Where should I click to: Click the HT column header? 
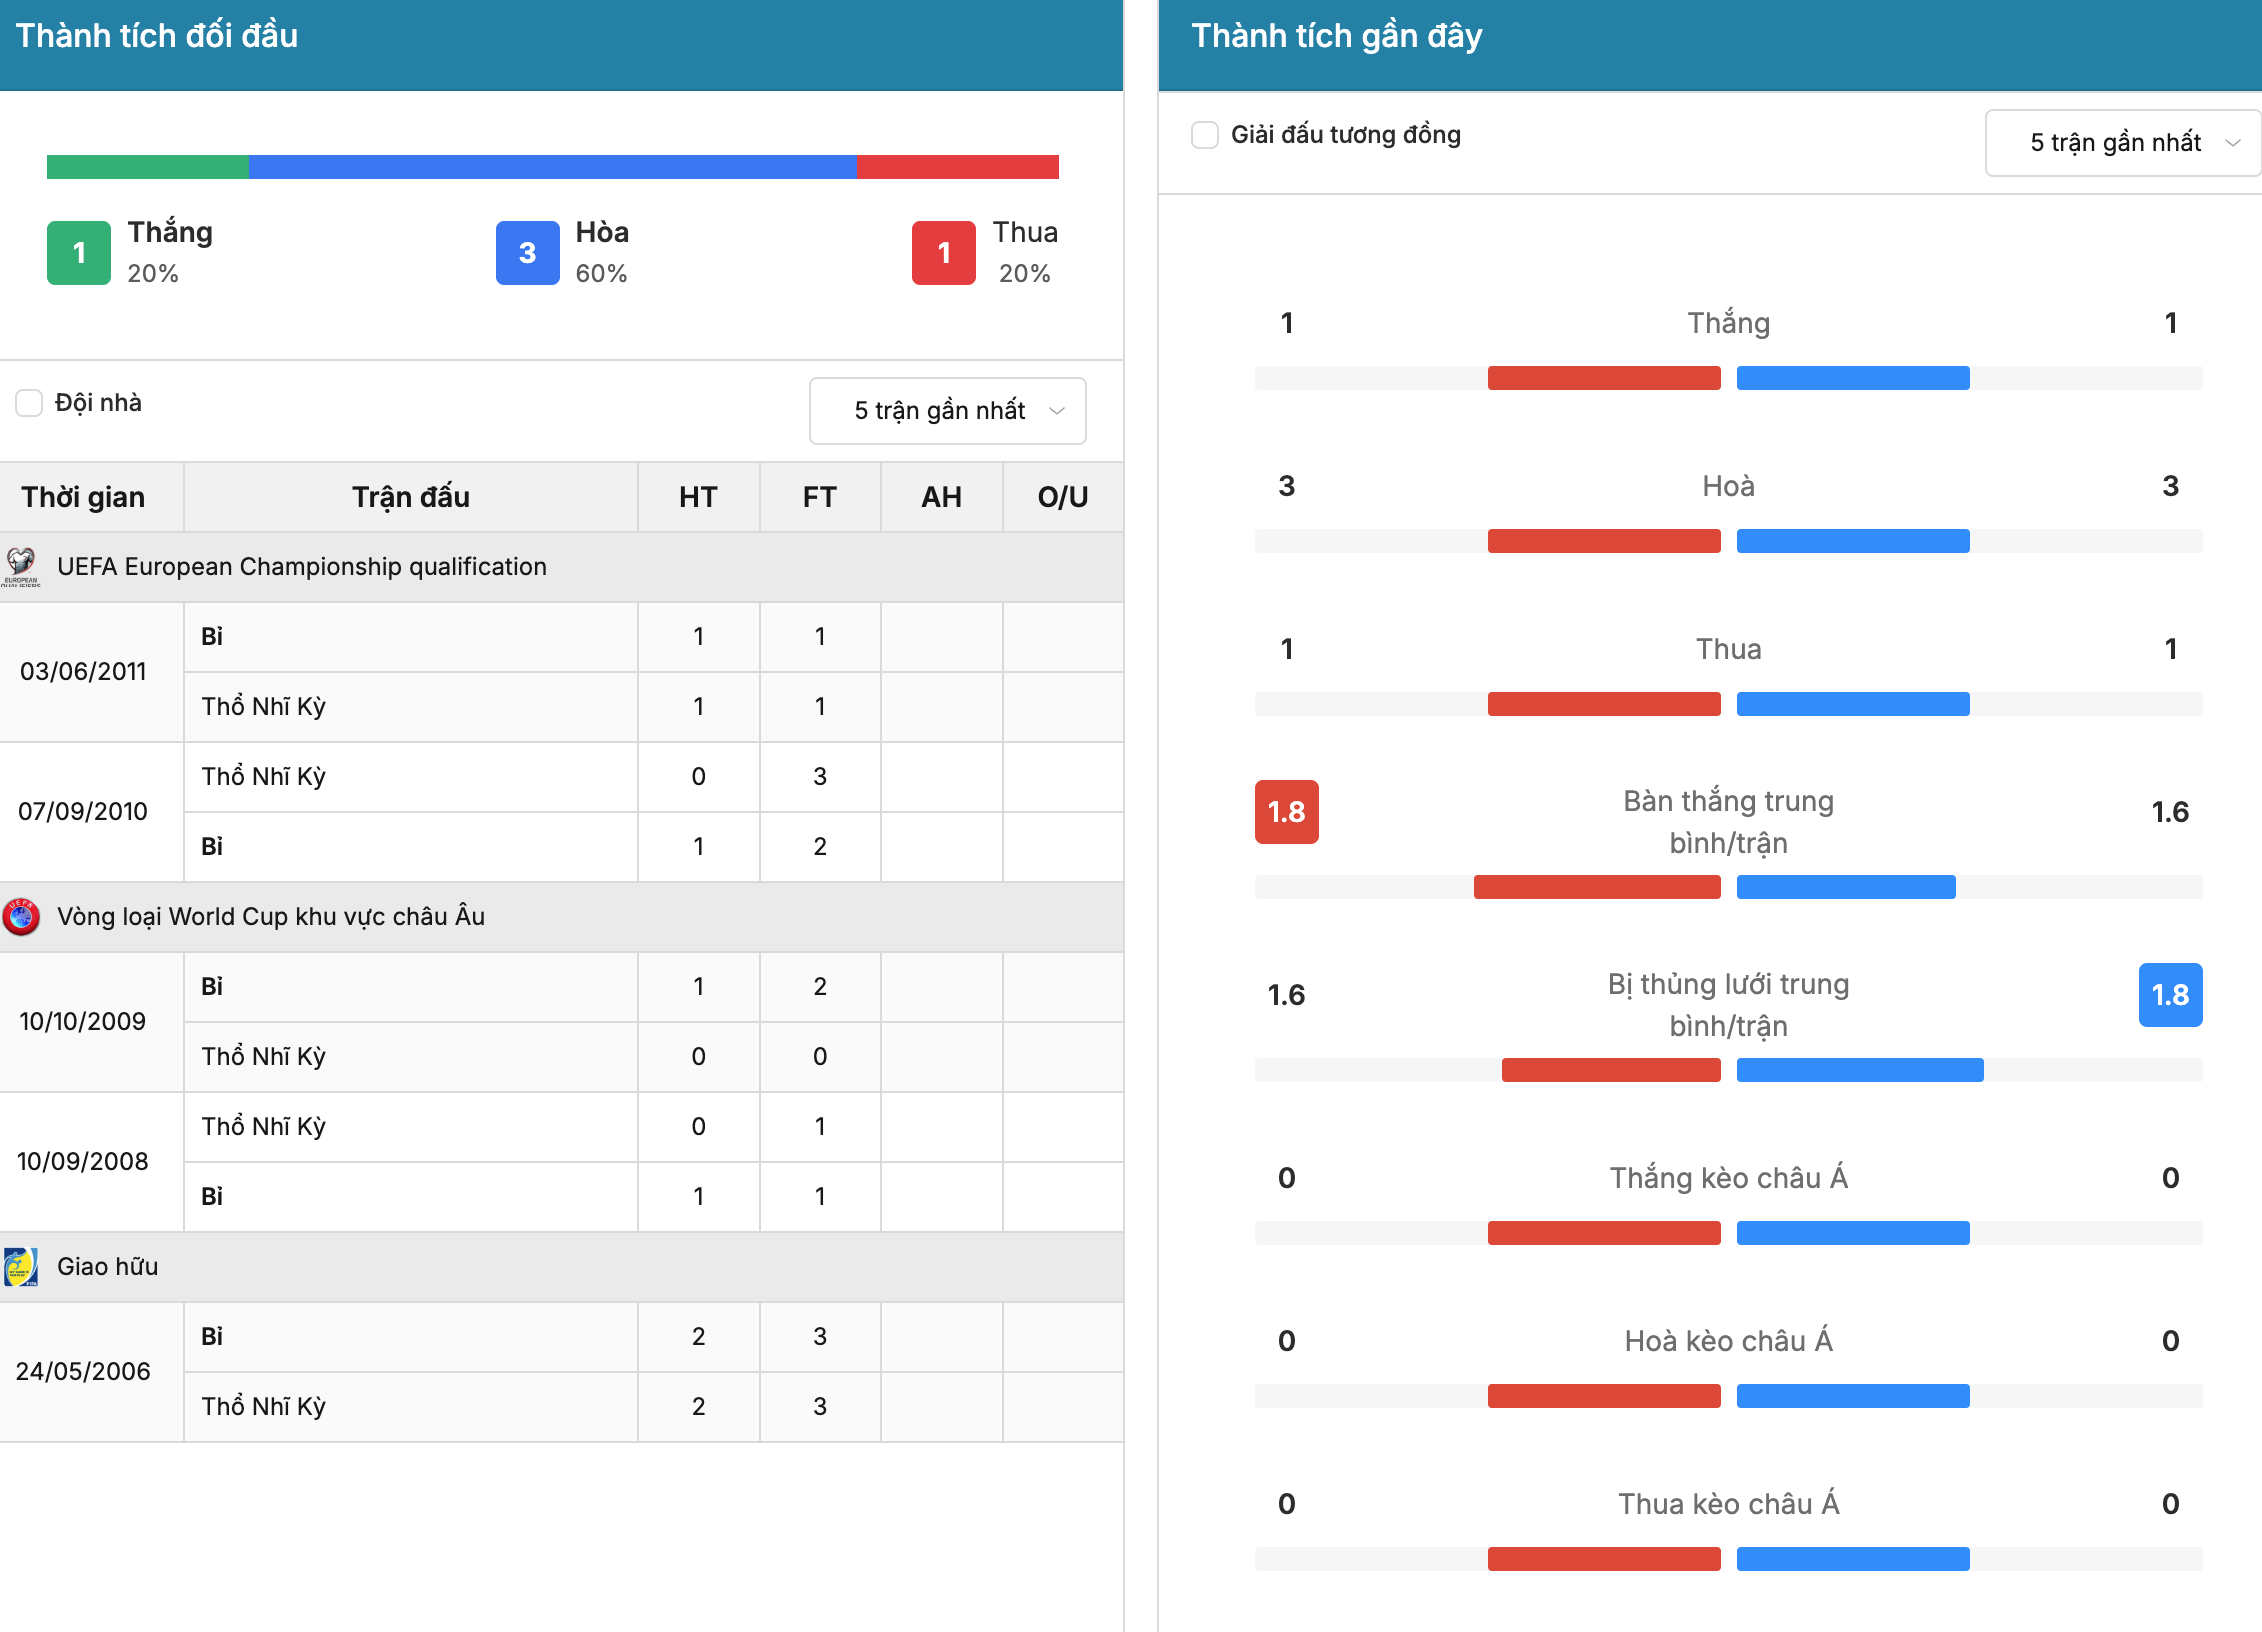coord(698,497)
